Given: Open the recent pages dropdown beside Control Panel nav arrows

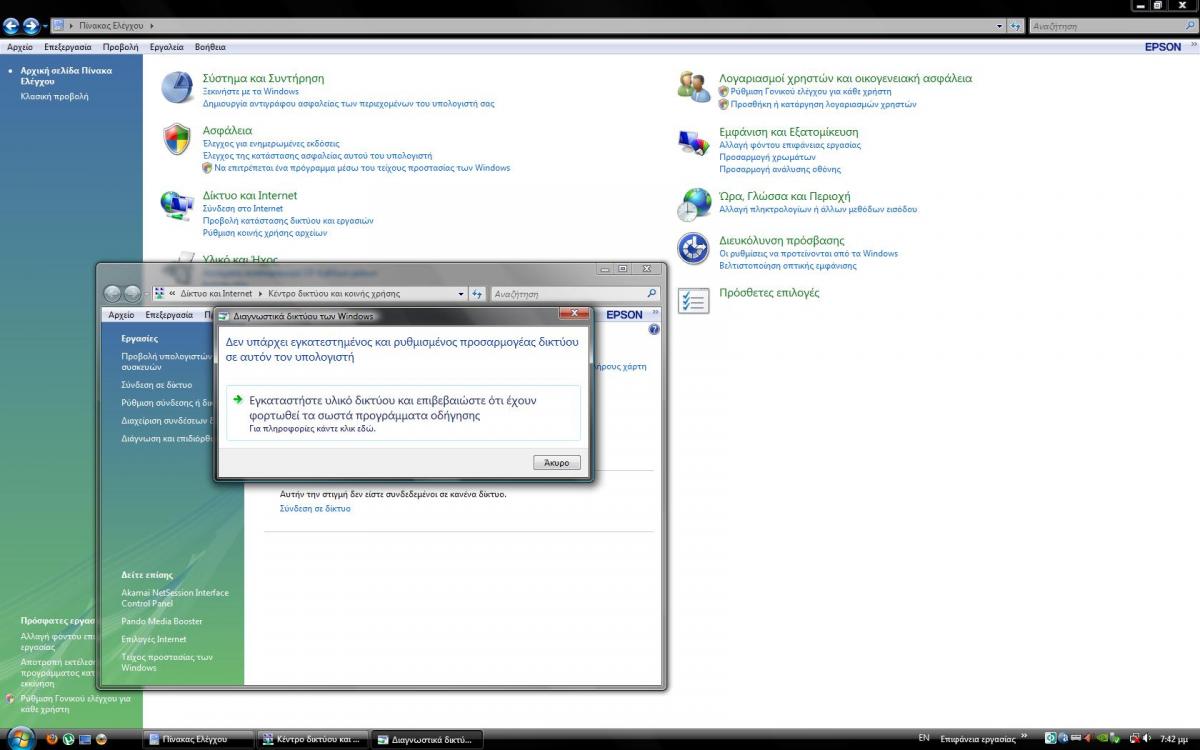Looking at the screenshot, I should coord(45,25).
